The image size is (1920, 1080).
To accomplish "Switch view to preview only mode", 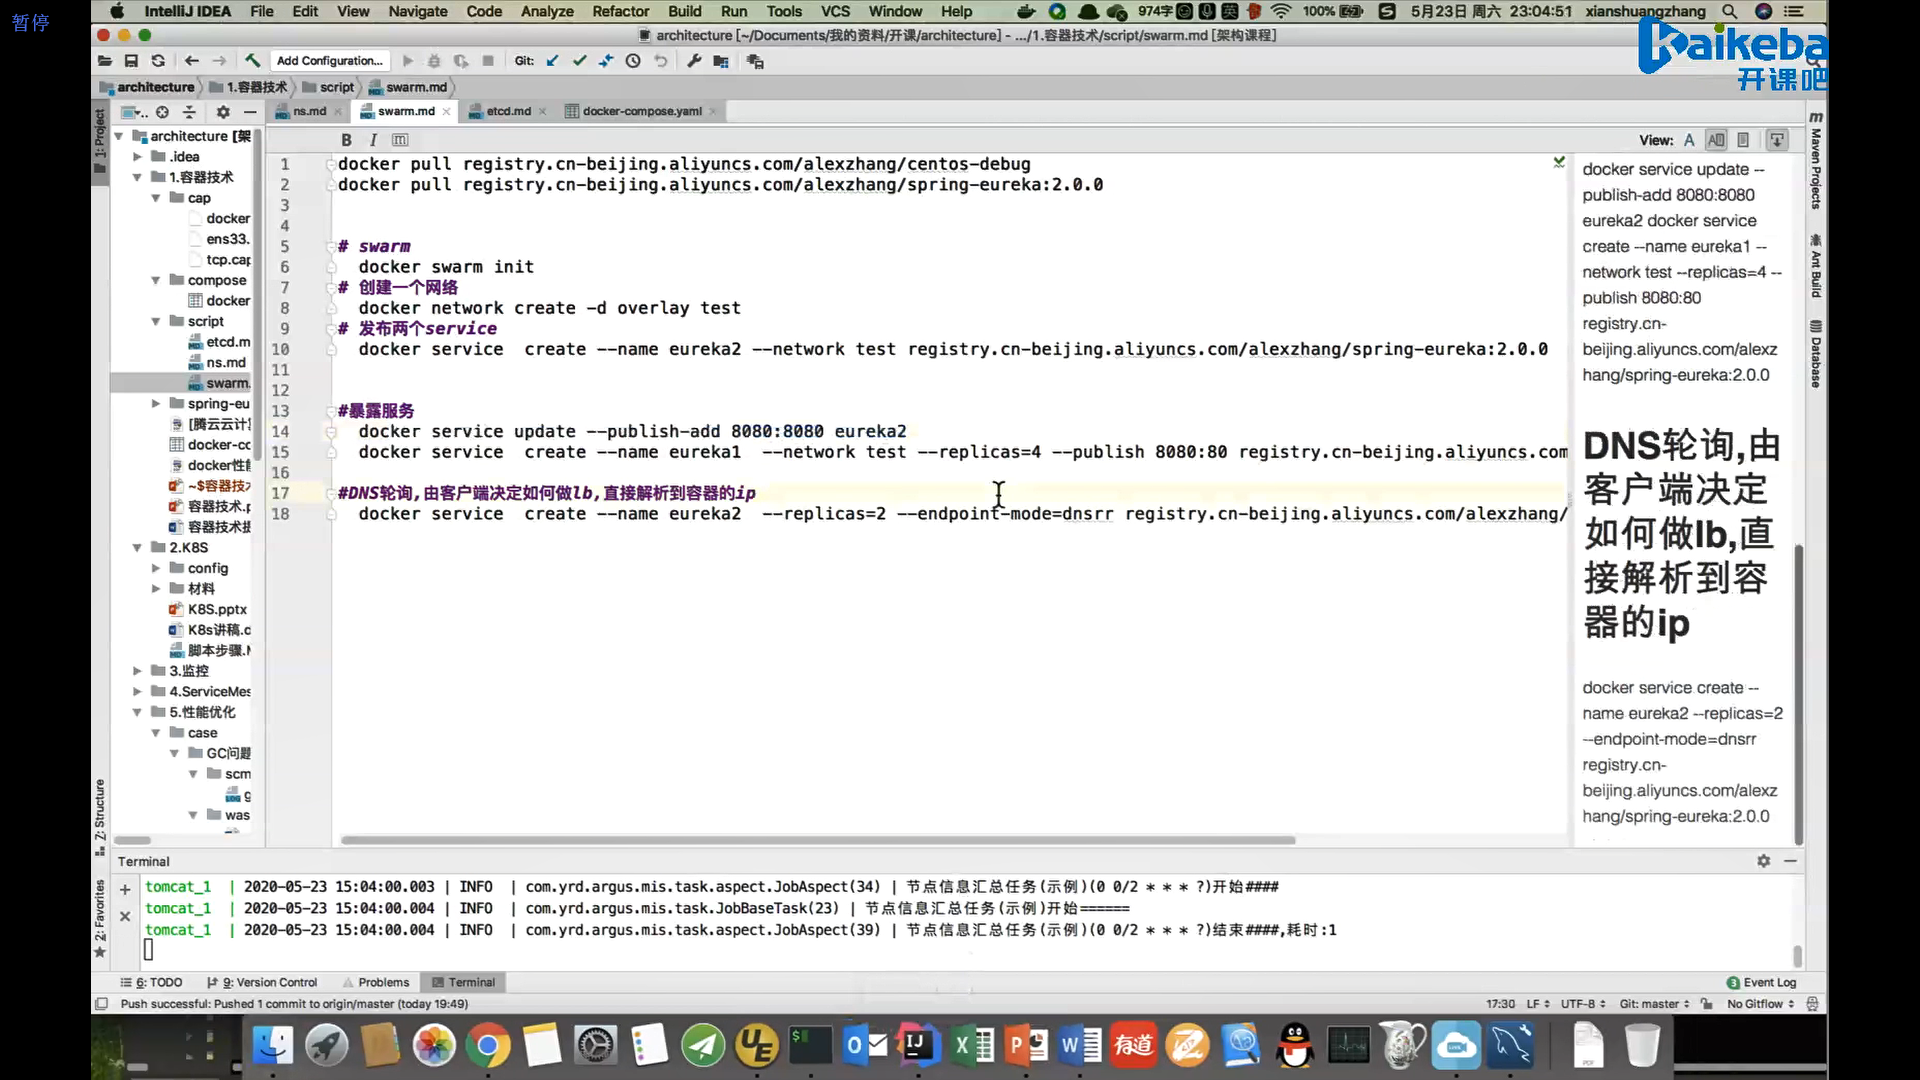I will [1743, 140].
